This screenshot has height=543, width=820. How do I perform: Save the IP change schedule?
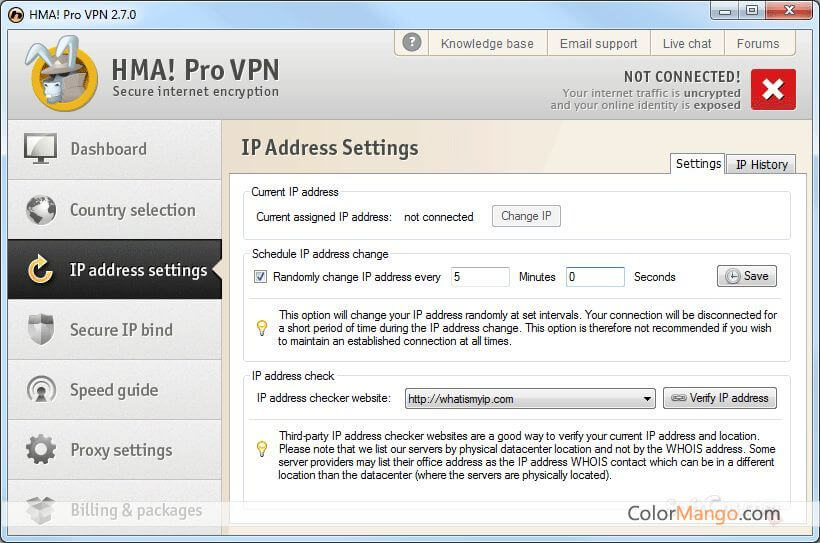(x=746, y=276)
